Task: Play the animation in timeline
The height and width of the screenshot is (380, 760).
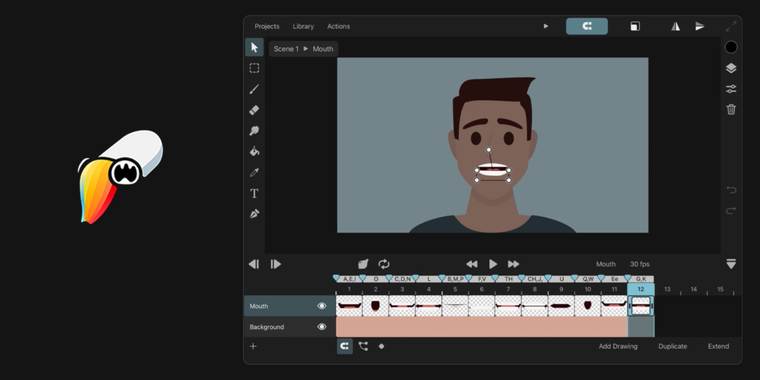Action: click(493, 264)
